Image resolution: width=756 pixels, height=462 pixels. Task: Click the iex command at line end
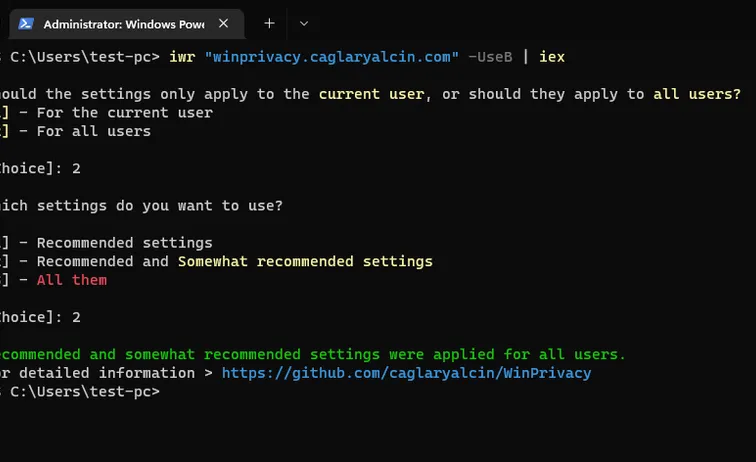point(552,57)
